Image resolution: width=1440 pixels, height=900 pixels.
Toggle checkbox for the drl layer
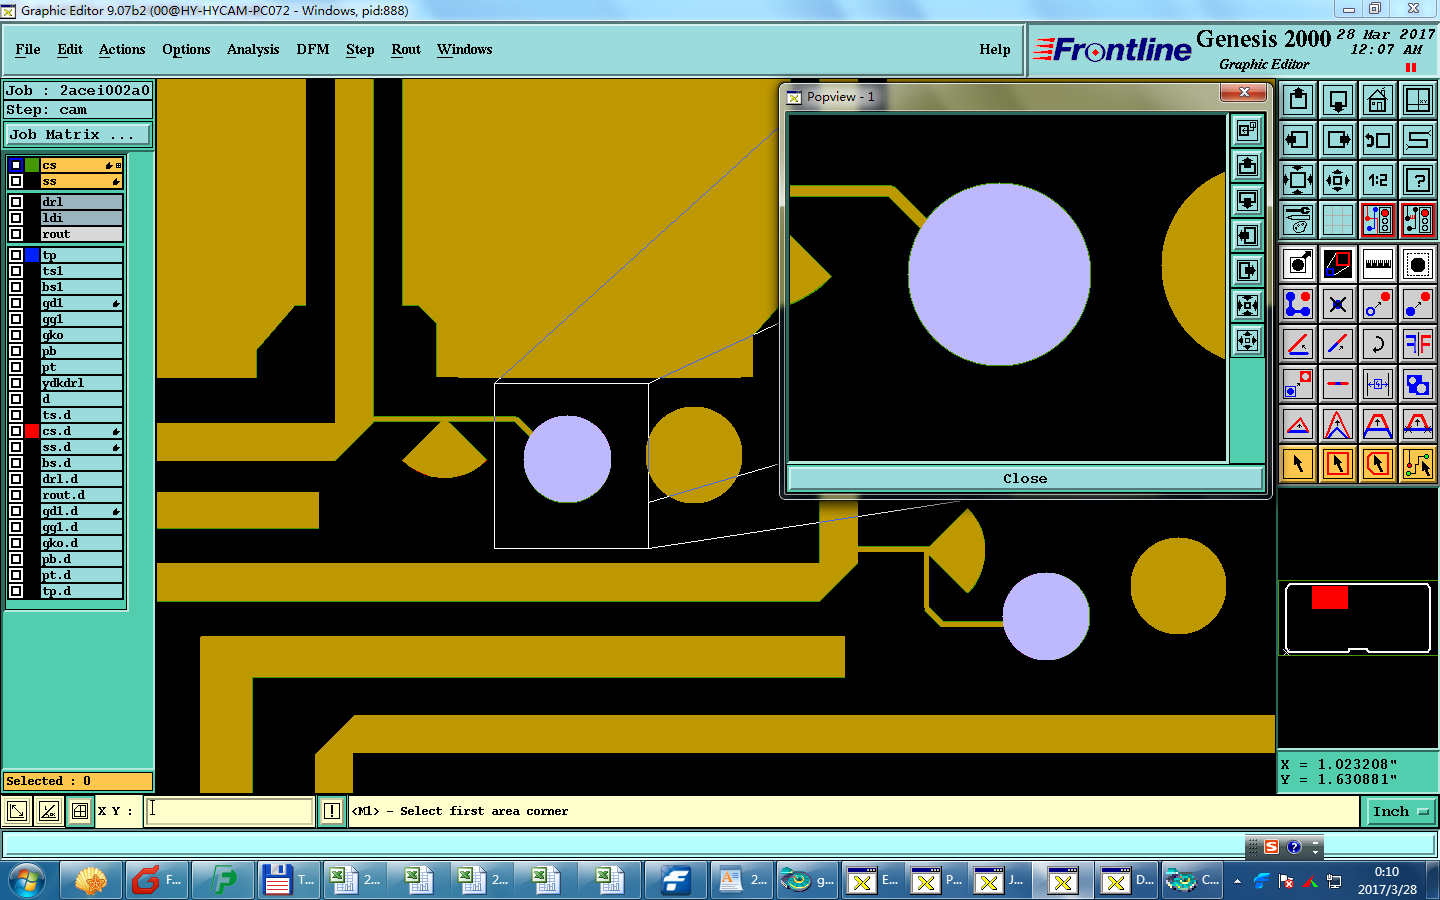pos(16,202)
